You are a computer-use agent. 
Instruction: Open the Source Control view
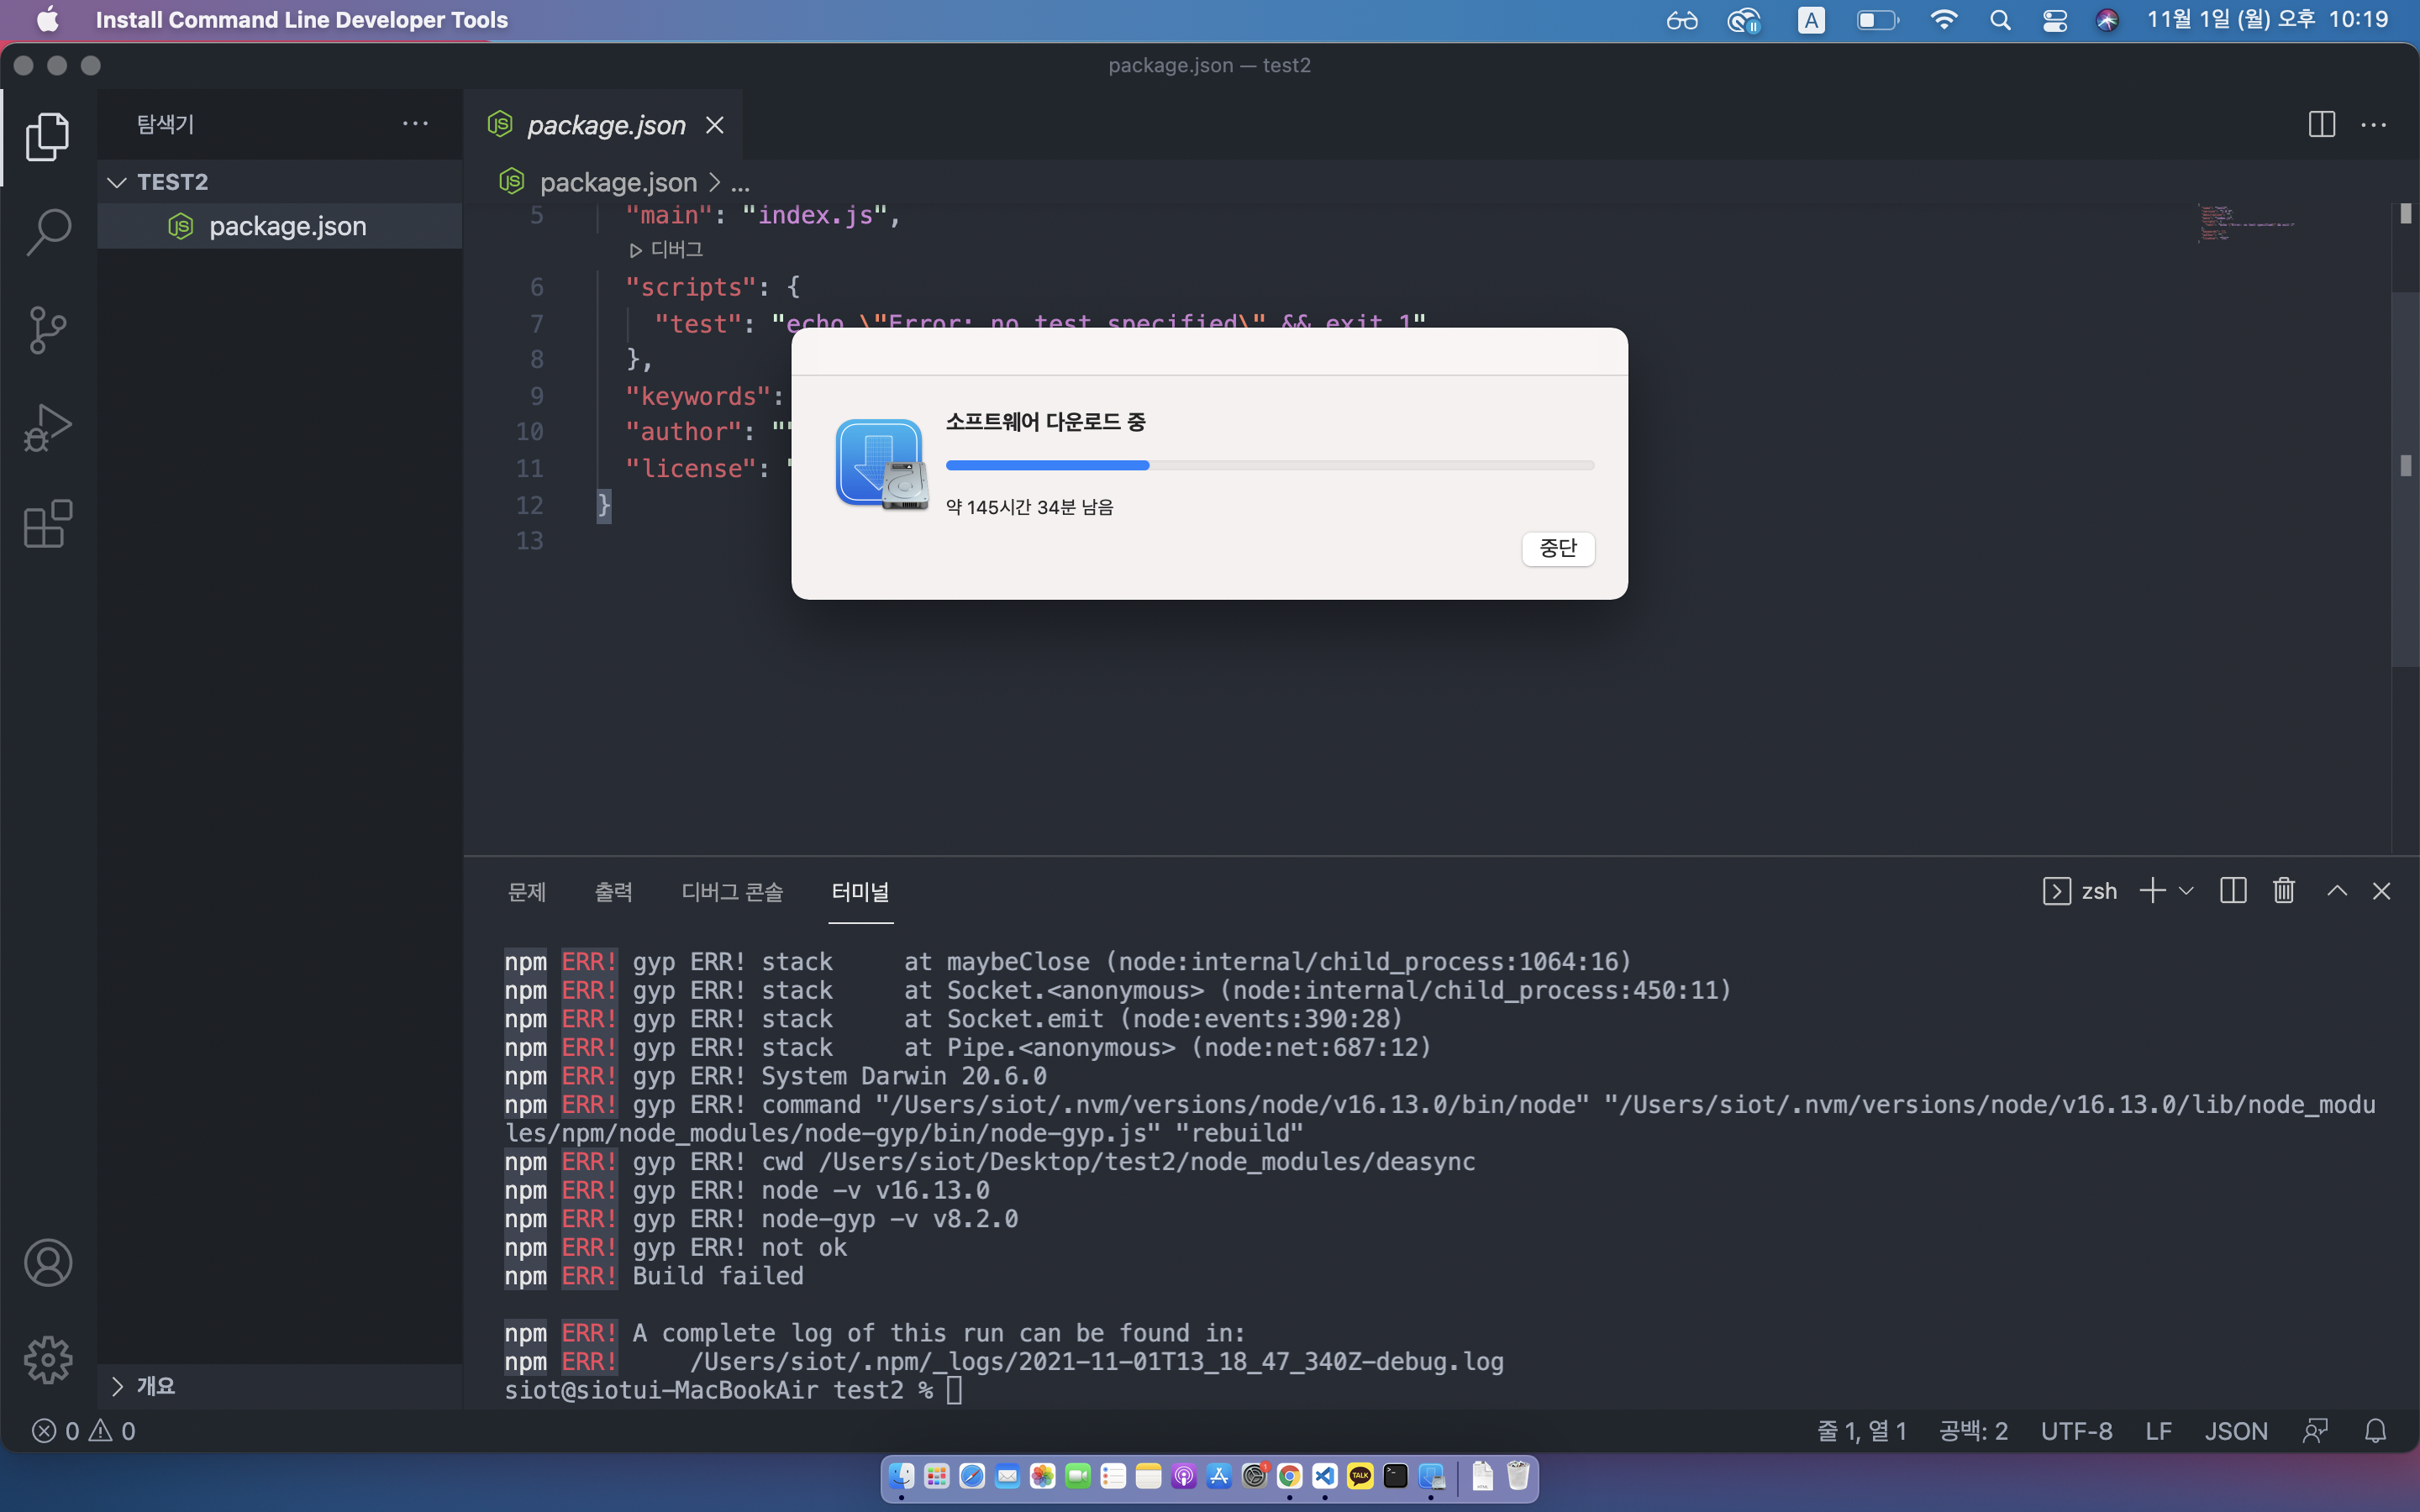(x=48, y=330)
